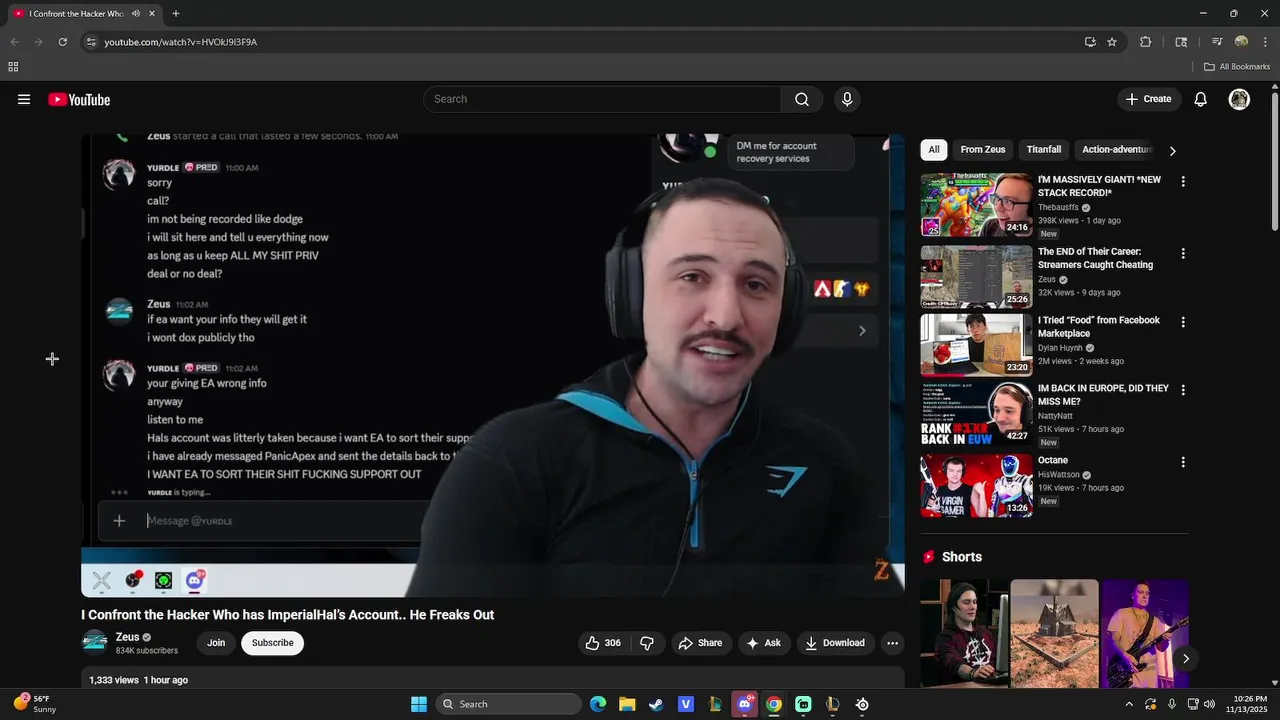Select the Action-adventure filter chip
1280x720 pixels.
pyautogui.click(x=1117, y=150)
